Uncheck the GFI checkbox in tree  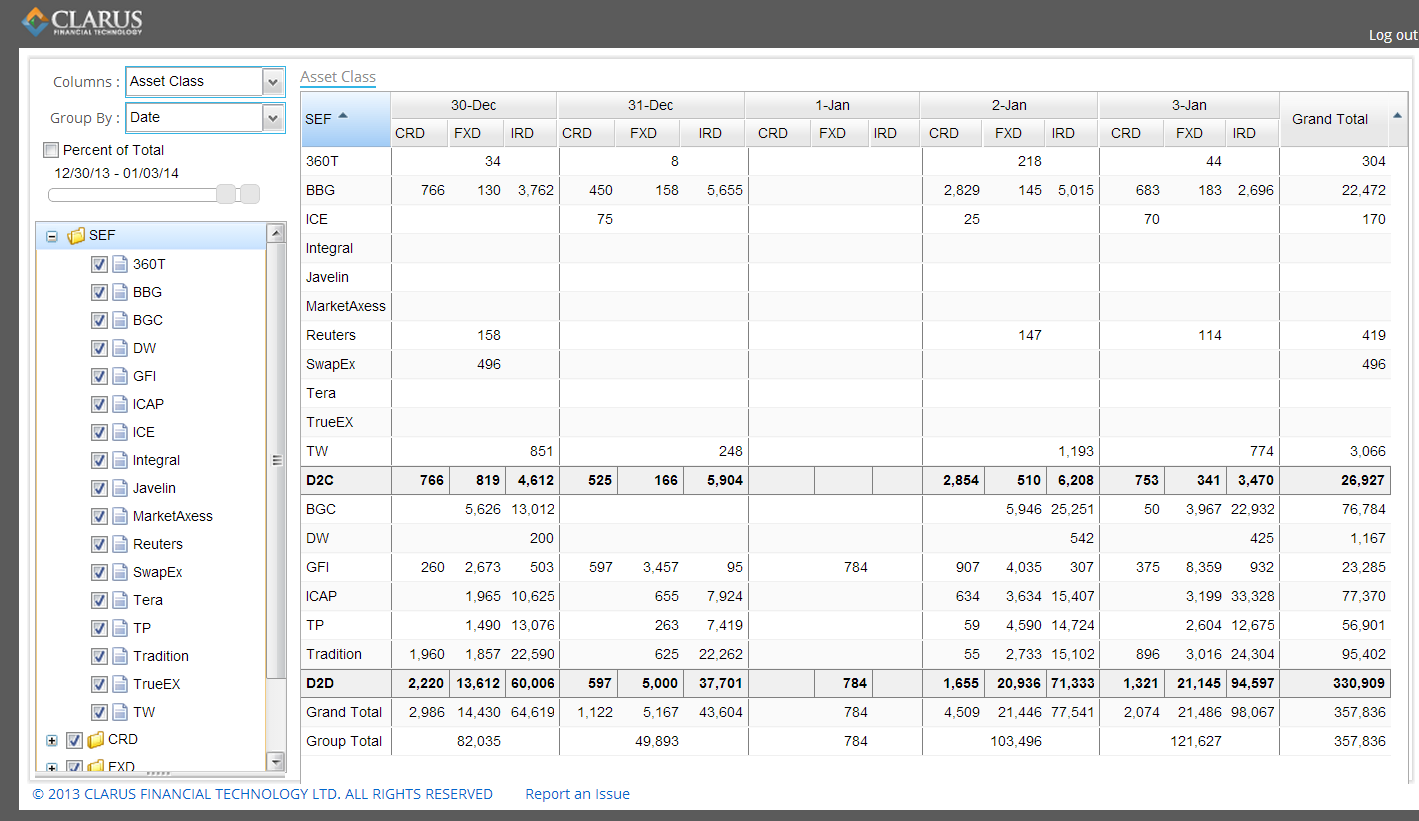(99, 376)
